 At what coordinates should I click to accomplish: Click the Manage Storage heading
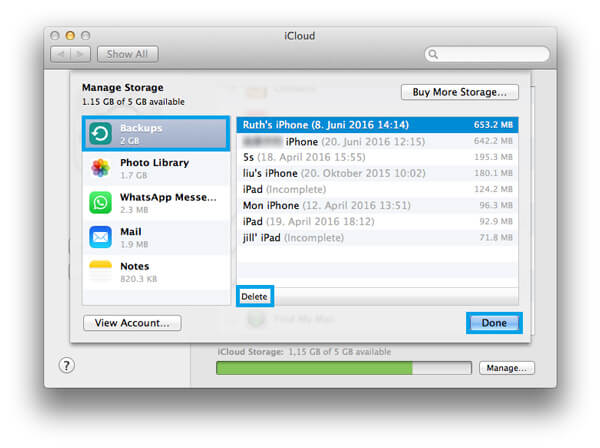(x=123, y=88)
